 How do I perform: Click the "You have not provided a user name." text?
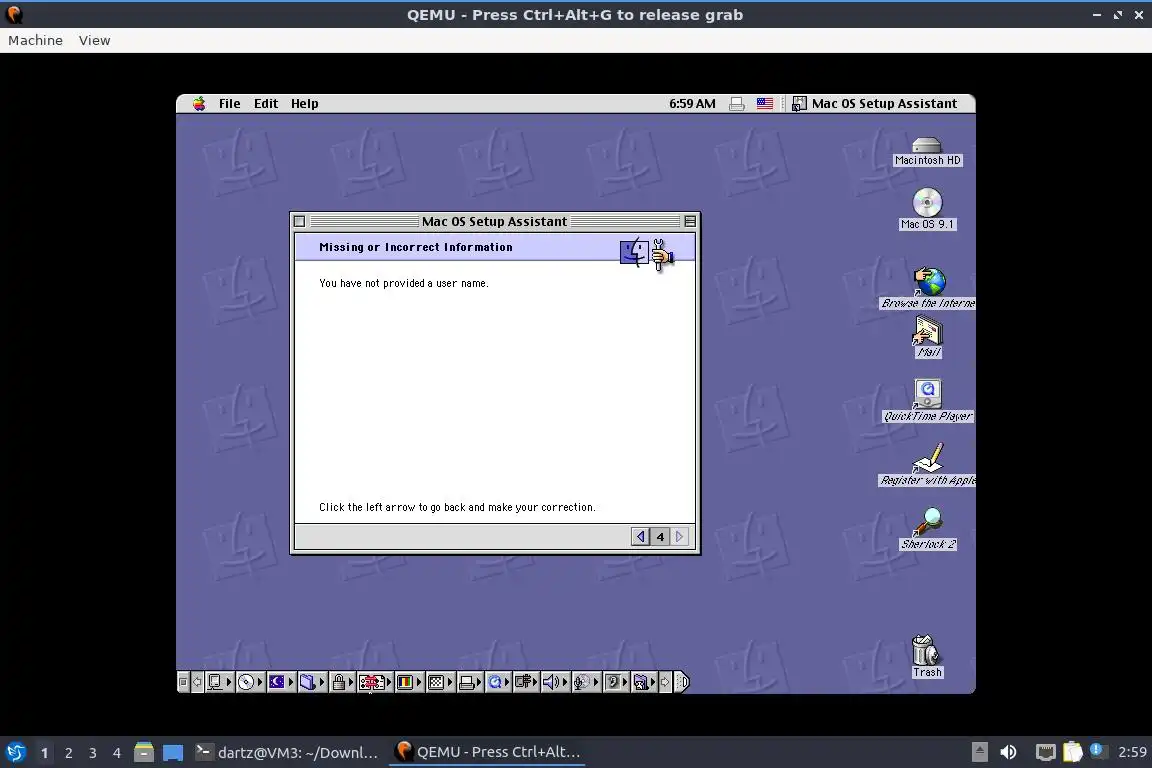coord(403,283)
